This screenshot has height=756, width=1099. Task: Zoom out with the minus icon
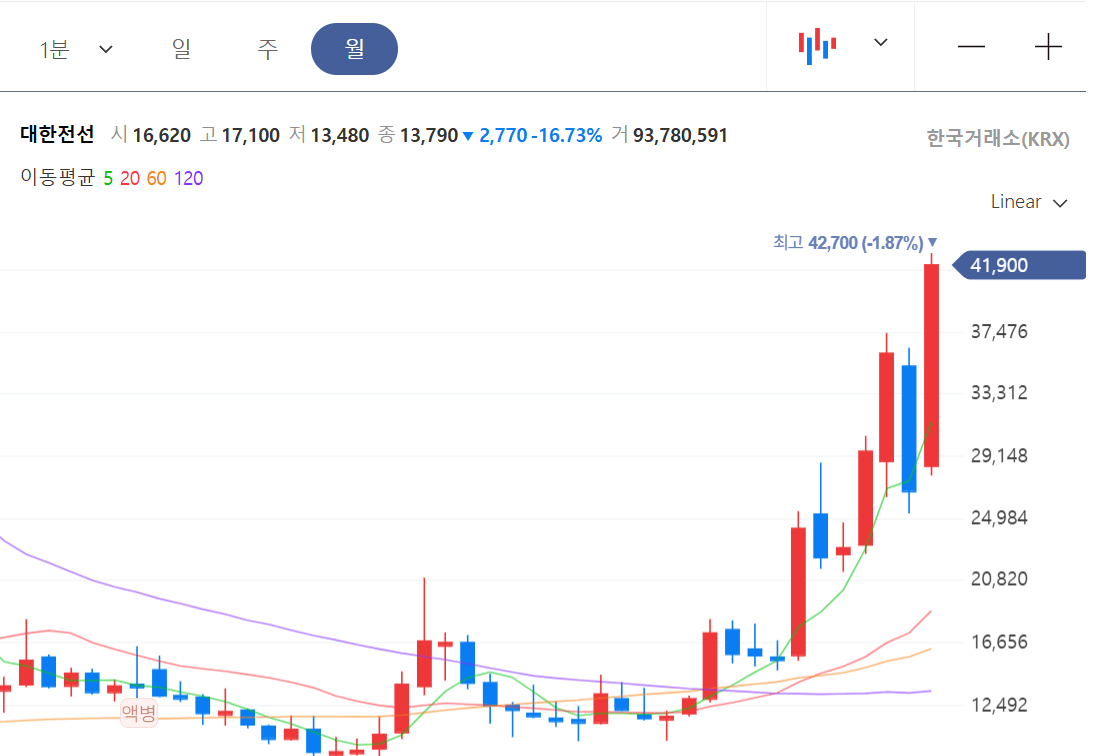click(x=971, y=47)
